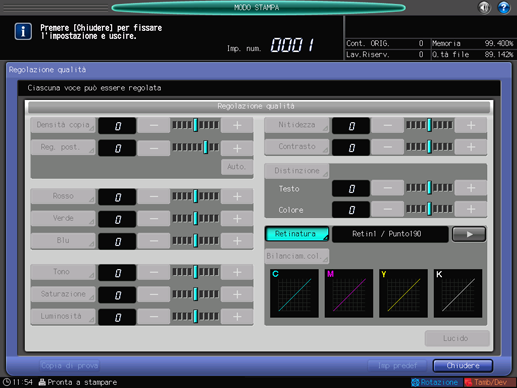
Task: Click the Copia di prova button
Action: pyautogui.click(x=69, y=366)
